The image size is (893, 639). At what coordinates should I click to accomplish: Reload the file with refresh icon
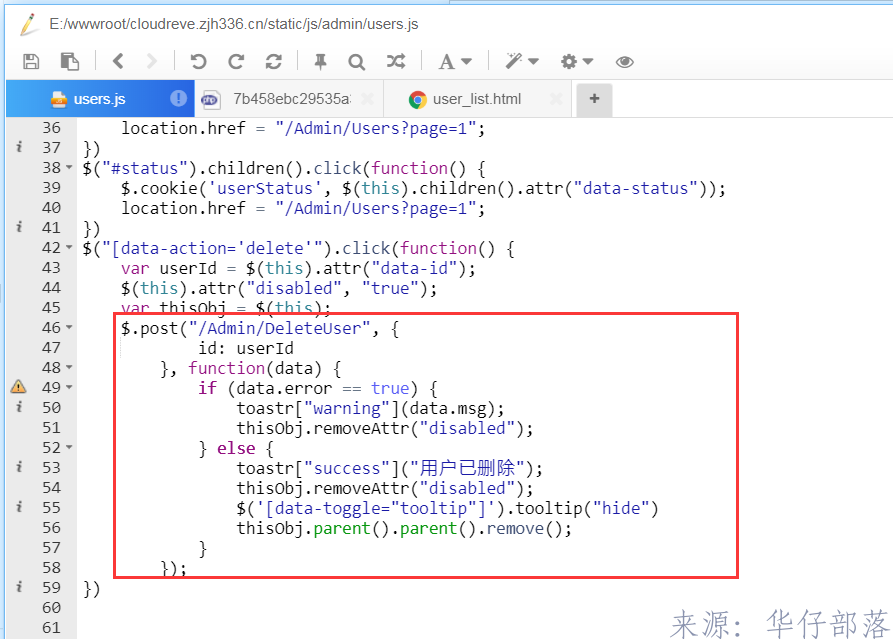coord(273,62)
